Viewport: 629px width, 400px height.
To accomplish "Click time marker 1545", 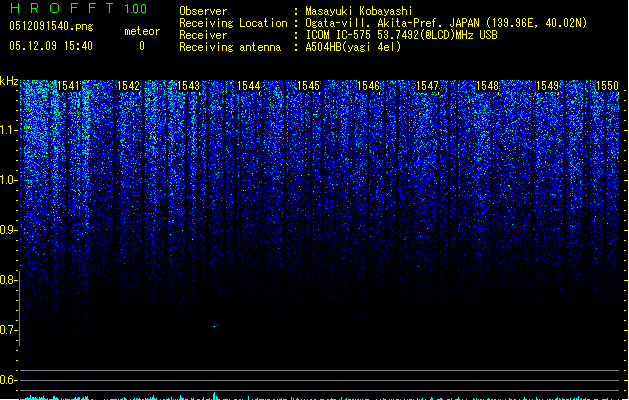I will (308, 86).
